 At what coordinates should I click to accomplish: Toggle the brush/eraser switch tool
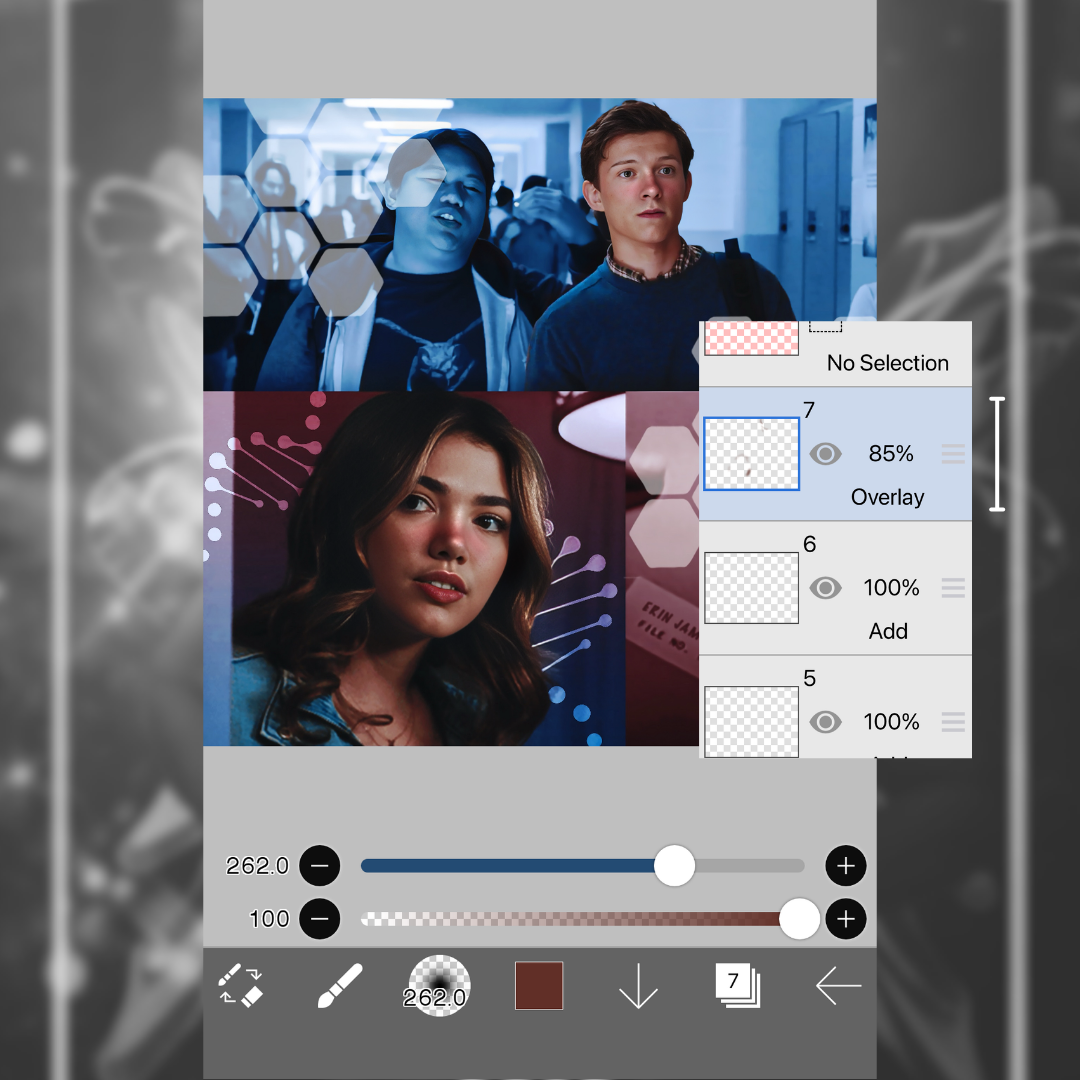pos(240,986)
